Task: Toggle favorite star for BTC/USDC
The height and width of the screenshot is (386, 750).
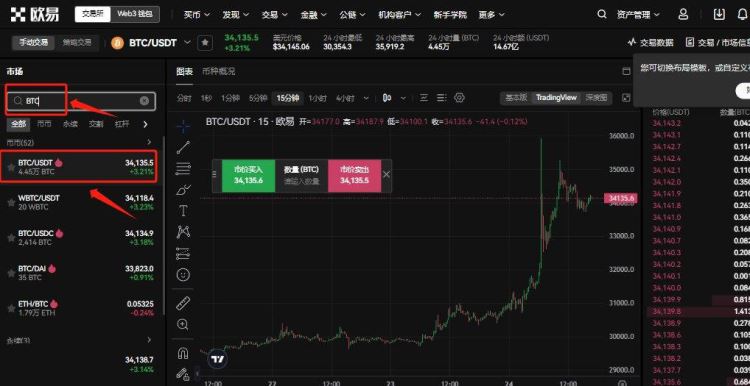Action: click(11, 238)
